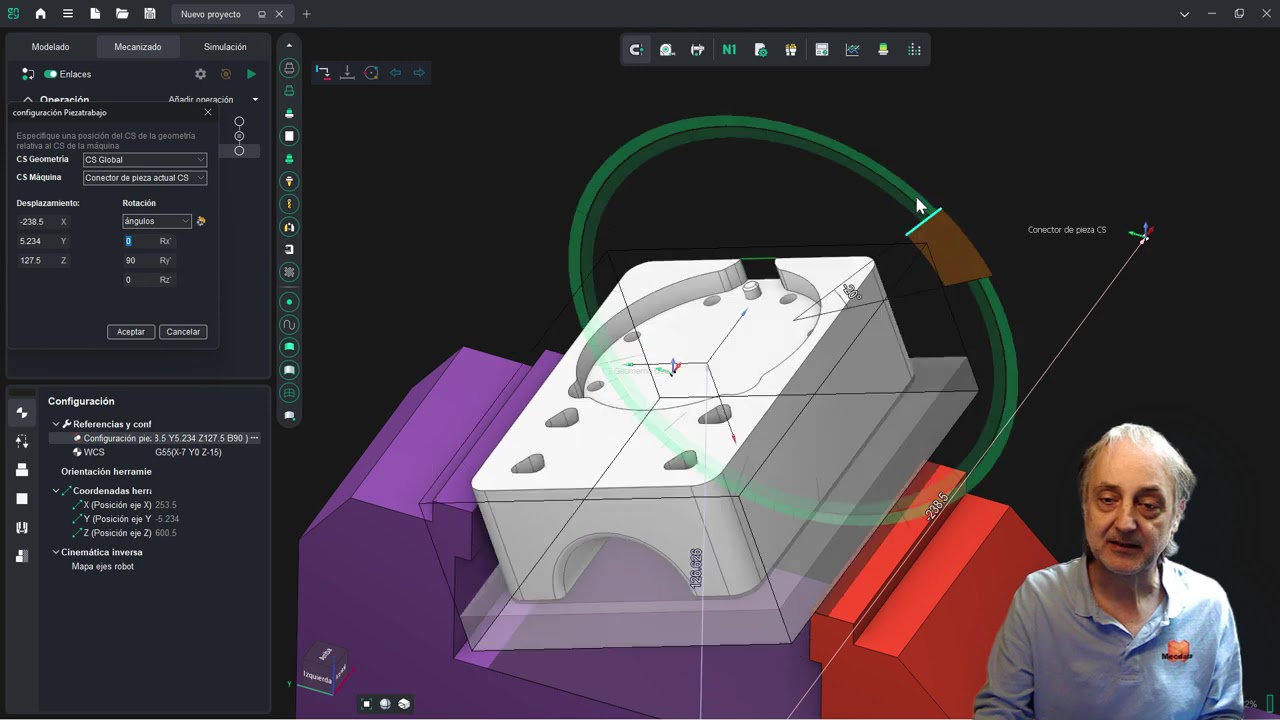1280x720 pixels.
Task: Select the caliper measurement icon
Action: [x=698, y=50]
